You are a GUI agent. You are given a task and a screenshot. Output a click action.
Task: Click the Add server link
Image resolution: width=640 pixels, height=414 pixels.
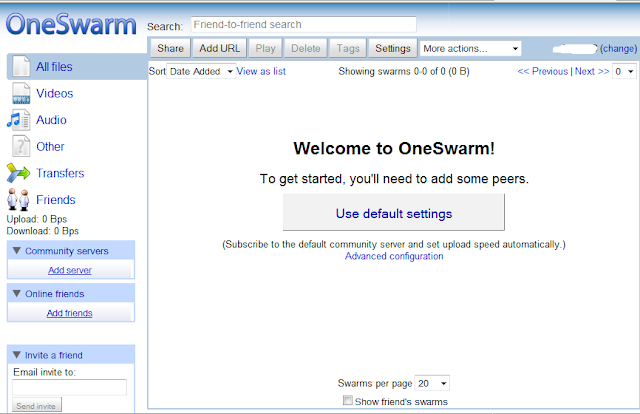70,270
